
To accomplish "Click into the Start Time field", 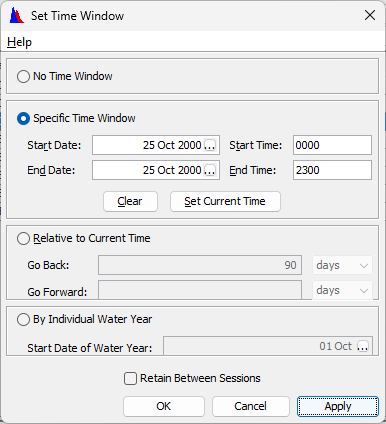I will click(332, 145).
